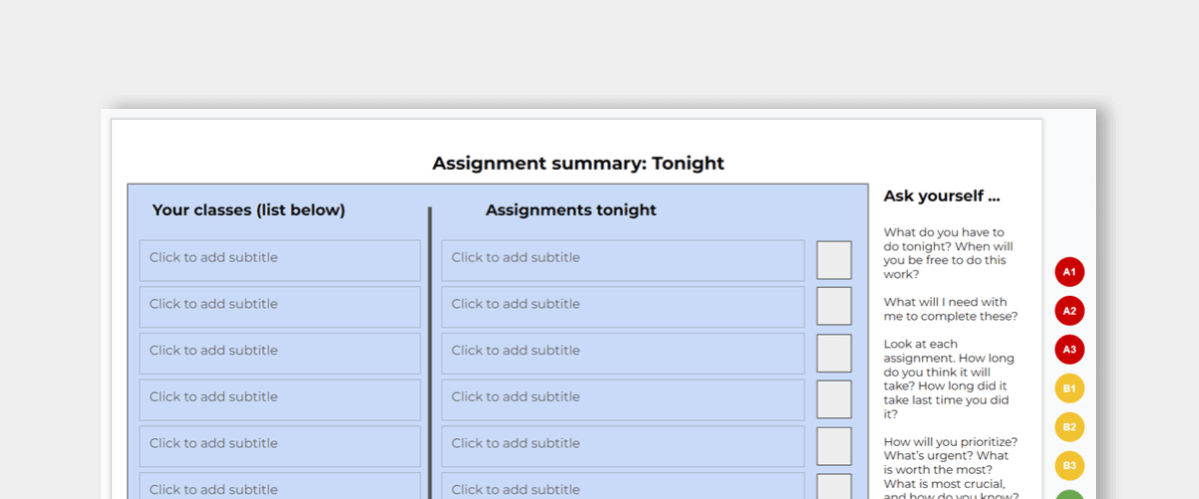Pick the red A3 priority circle
The height and width of the screenshot is (499, 1199).
[x=1070, y=350]
